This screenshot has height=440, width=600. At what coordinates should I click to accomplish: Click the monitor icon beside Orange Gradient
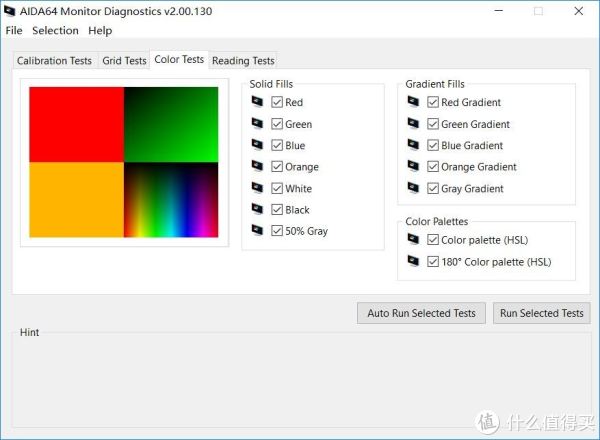[x=413, y=166]
